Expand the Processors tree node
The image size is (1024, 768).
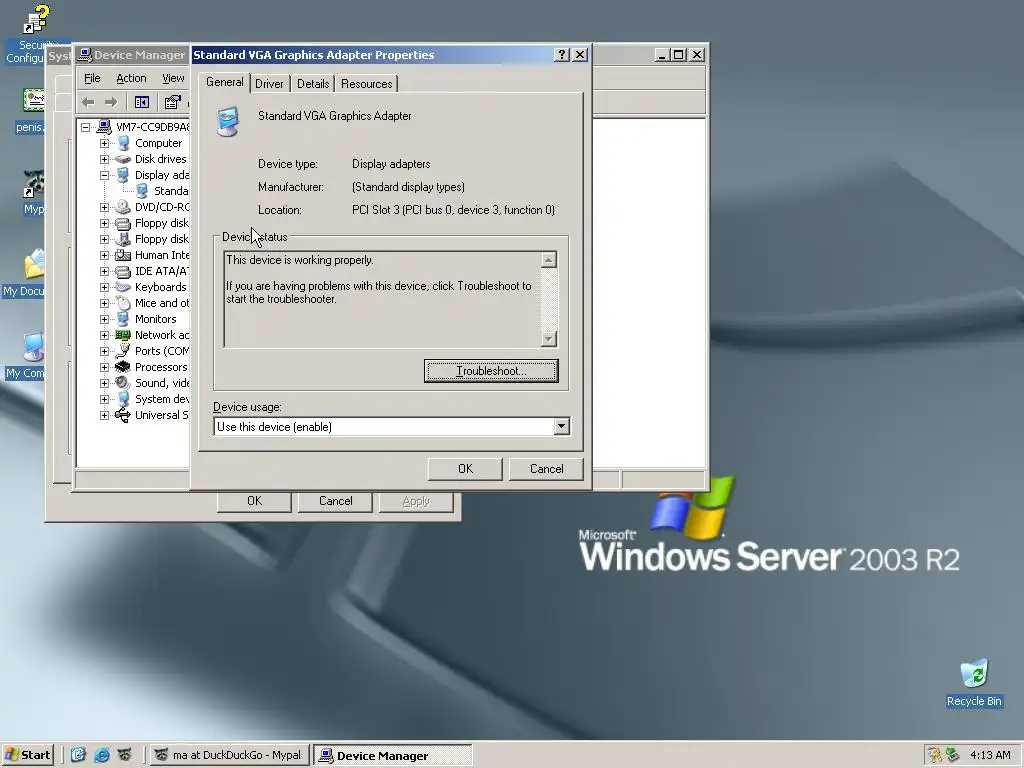tap(104, 367)
